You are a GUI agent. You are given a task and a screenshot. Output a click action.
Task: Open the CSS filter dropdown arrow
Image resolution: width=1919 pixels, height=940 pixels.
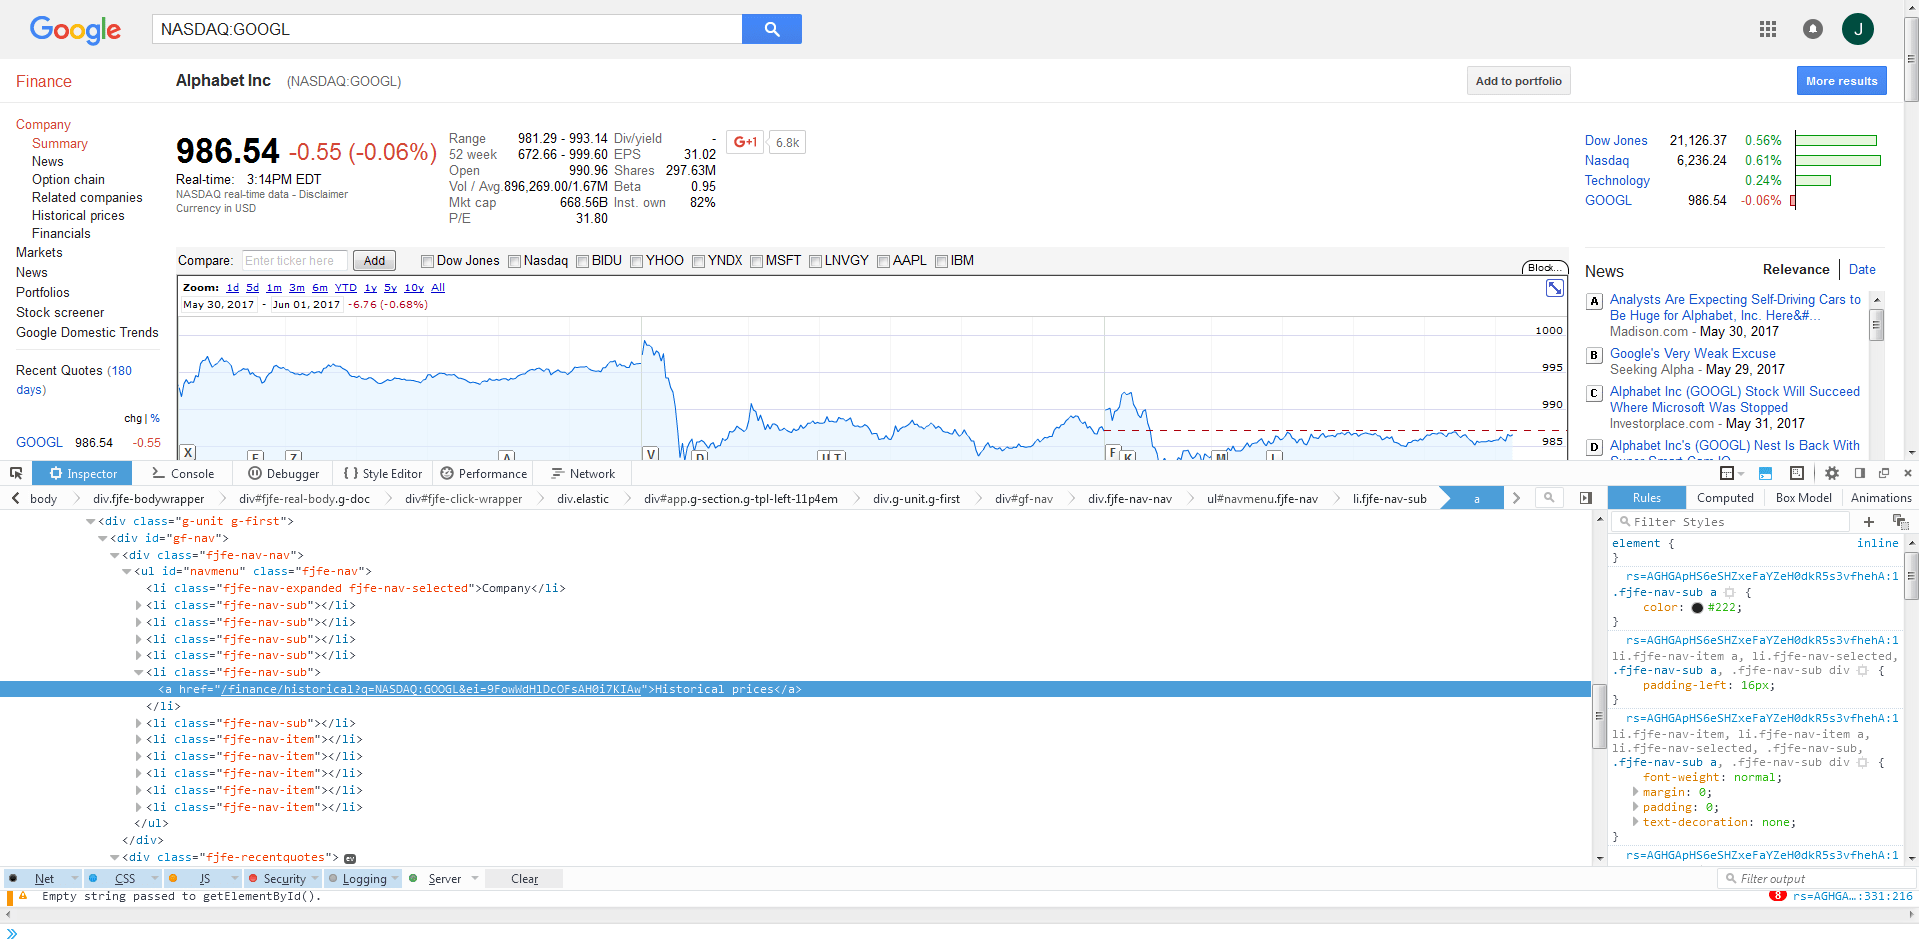(154, 878)
